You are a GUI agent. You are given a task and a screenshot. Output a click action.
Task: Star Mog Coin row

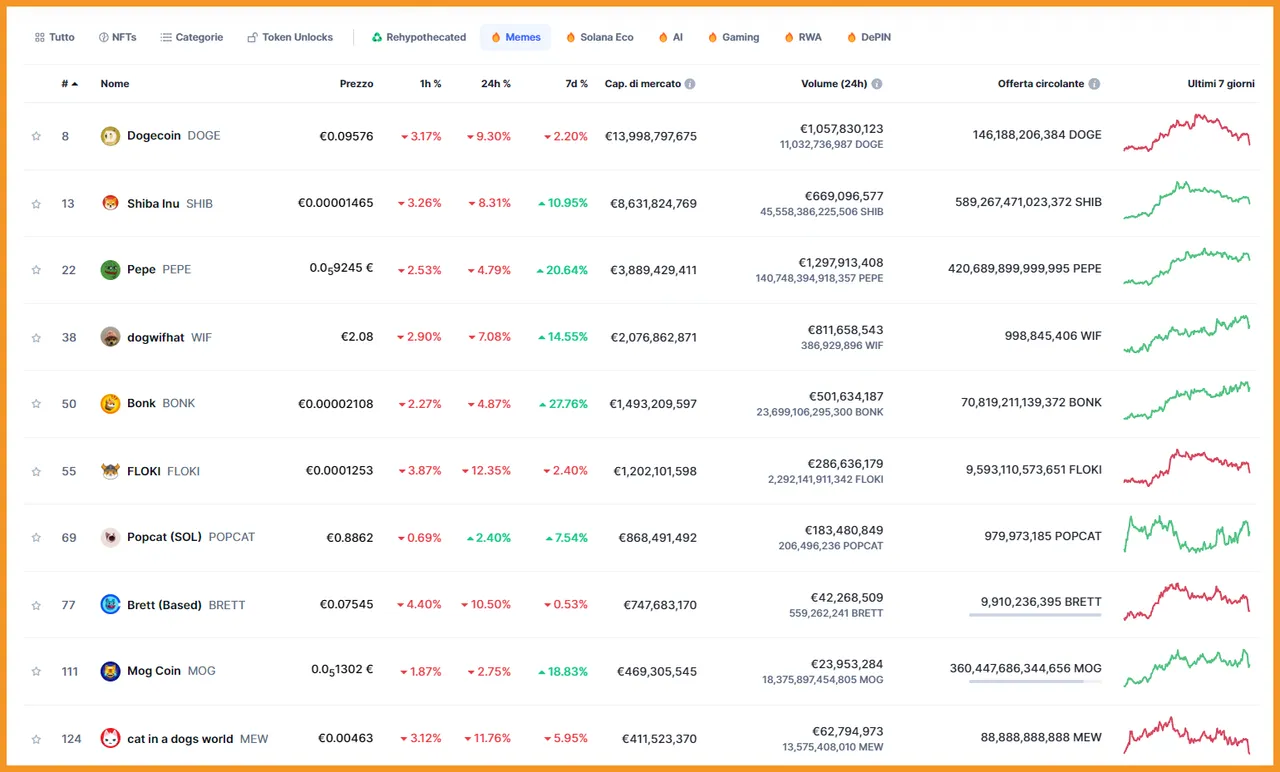tap(36, 672)
